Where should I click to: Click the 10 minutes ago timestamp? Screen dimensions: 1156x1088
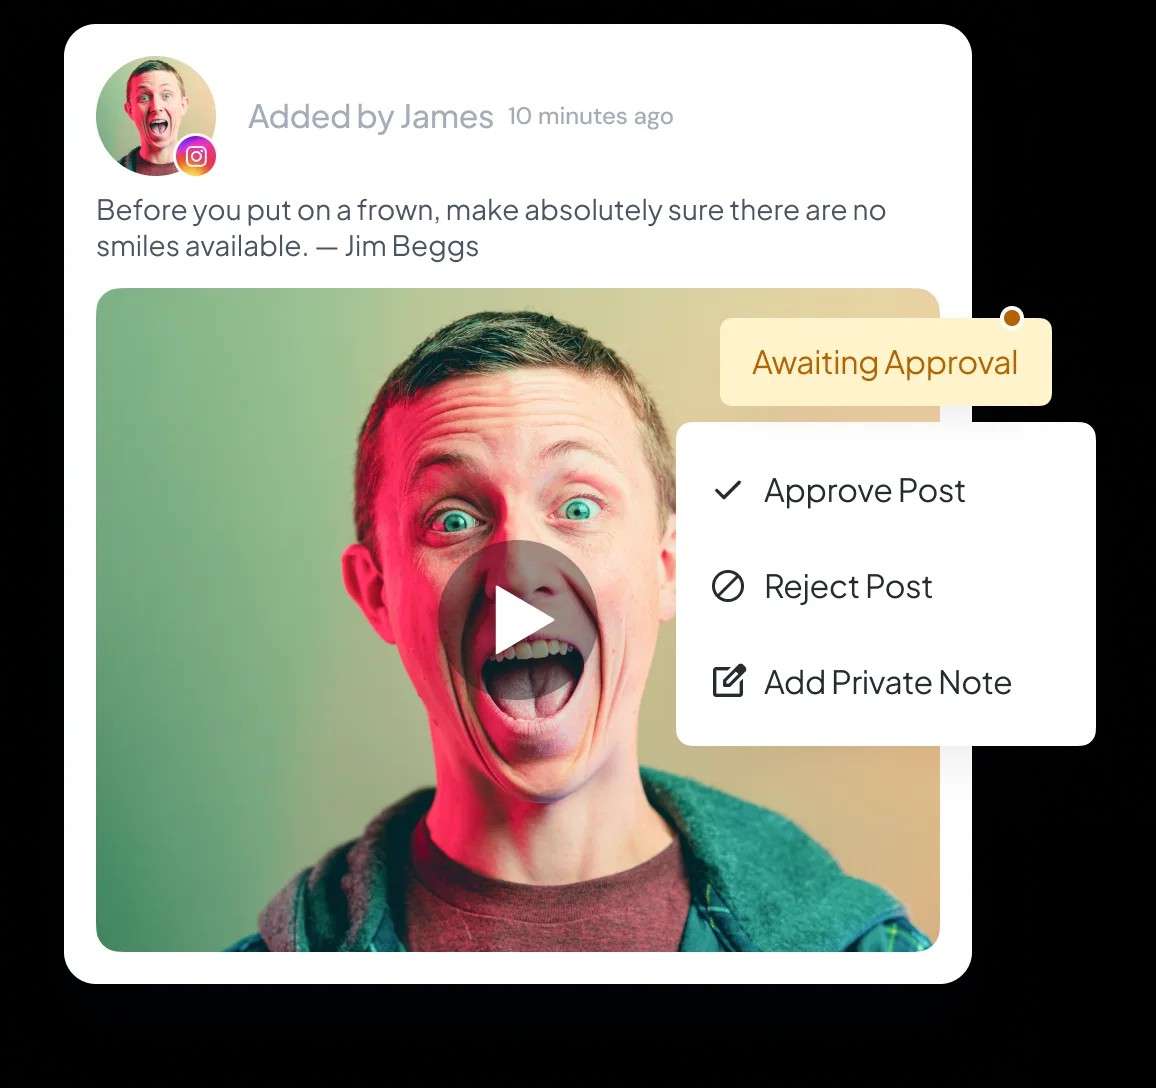tap(591, 116)
